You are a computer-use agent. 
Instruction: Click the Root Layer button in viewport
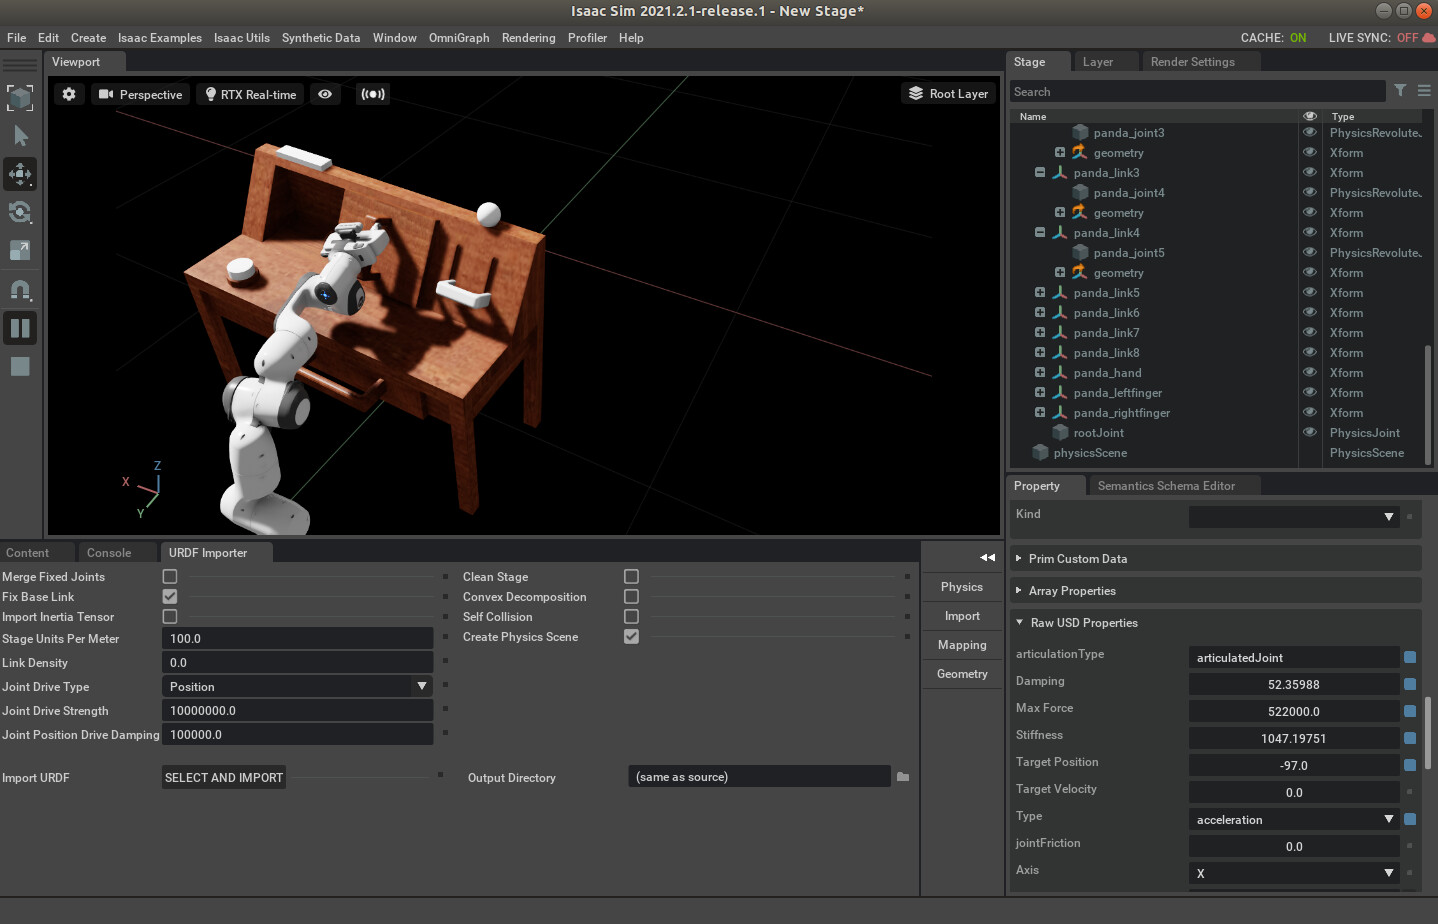point(948,93)
